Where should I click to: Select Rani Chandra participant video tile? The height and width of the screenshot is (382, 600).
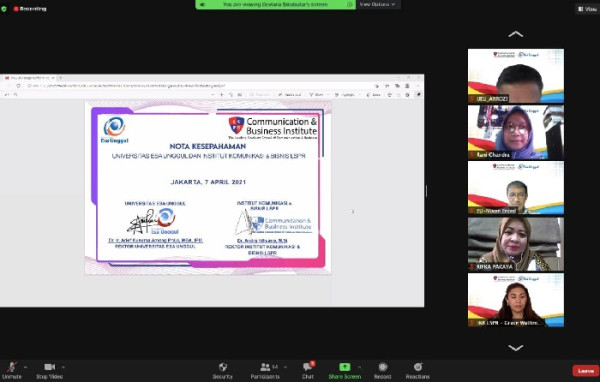515,132
